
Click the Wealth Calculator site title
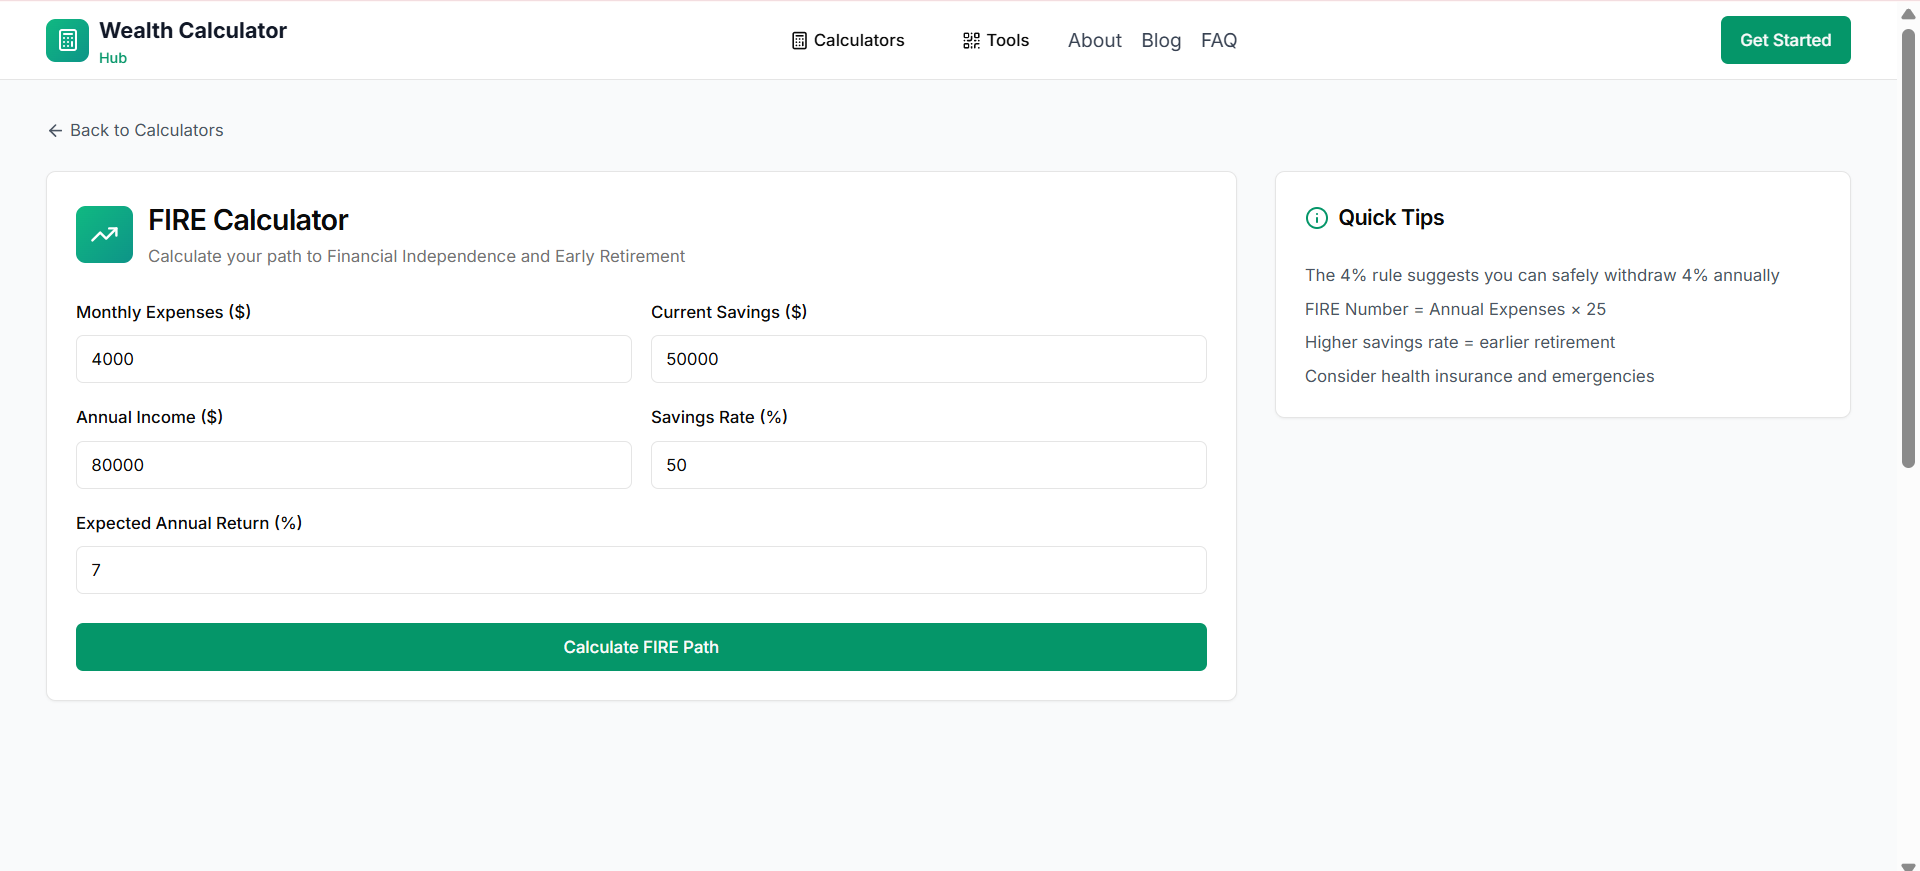click(x=193, y=31)
